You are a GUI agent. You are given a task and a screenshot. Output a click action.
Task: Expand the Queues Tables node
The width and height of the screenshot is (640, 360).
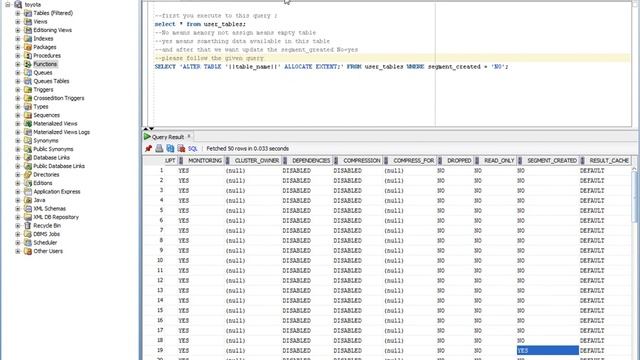tap(18, 81)
